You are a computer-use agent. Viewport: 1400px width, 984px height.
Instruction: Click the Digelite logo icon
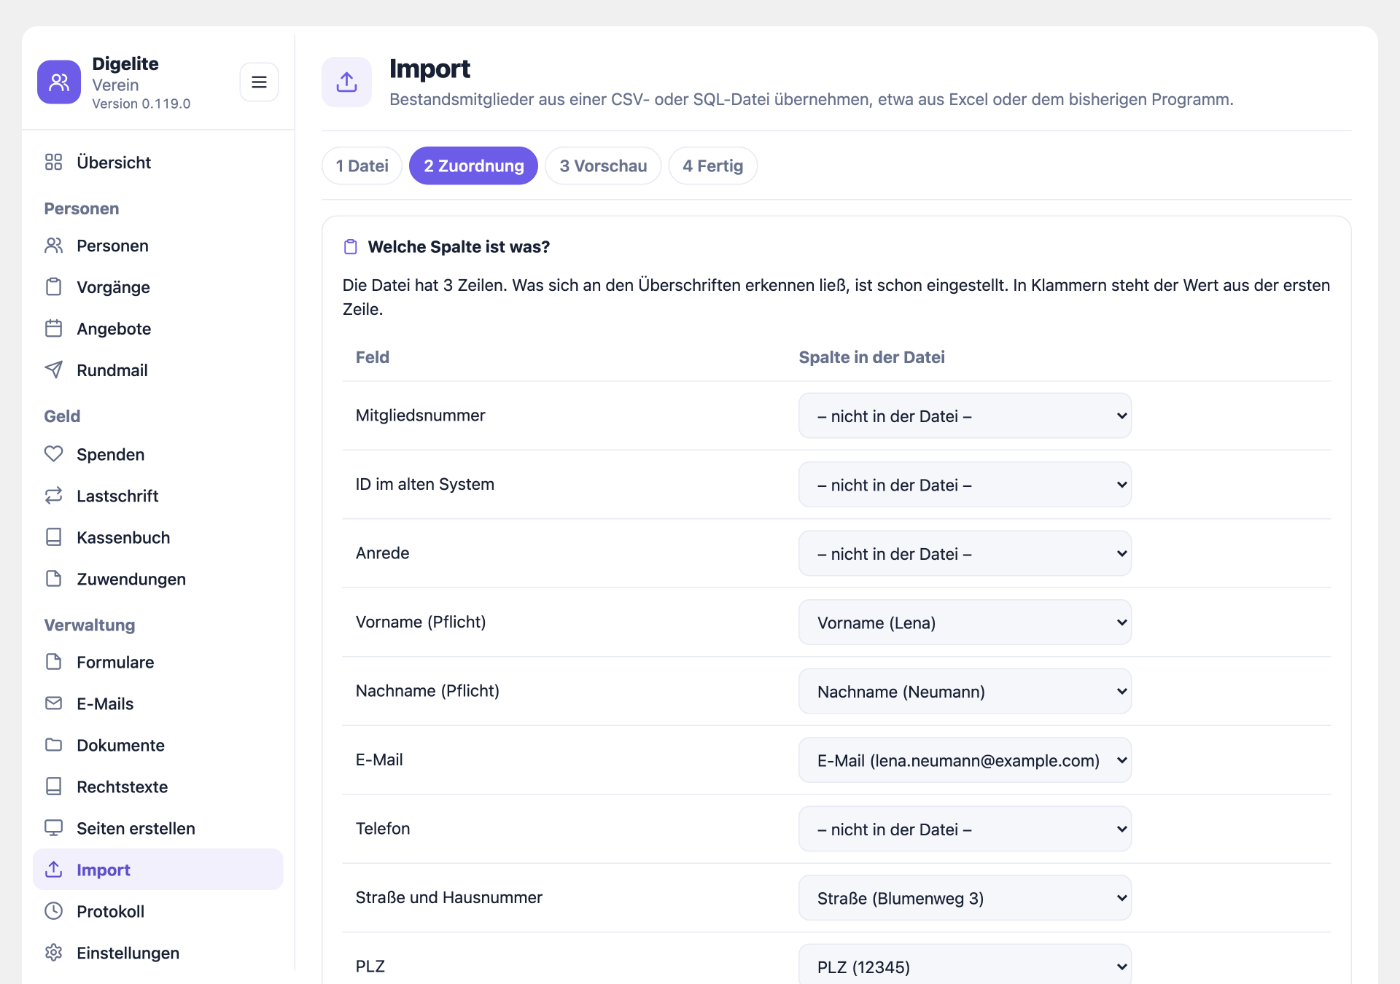(x=59, y=82)
